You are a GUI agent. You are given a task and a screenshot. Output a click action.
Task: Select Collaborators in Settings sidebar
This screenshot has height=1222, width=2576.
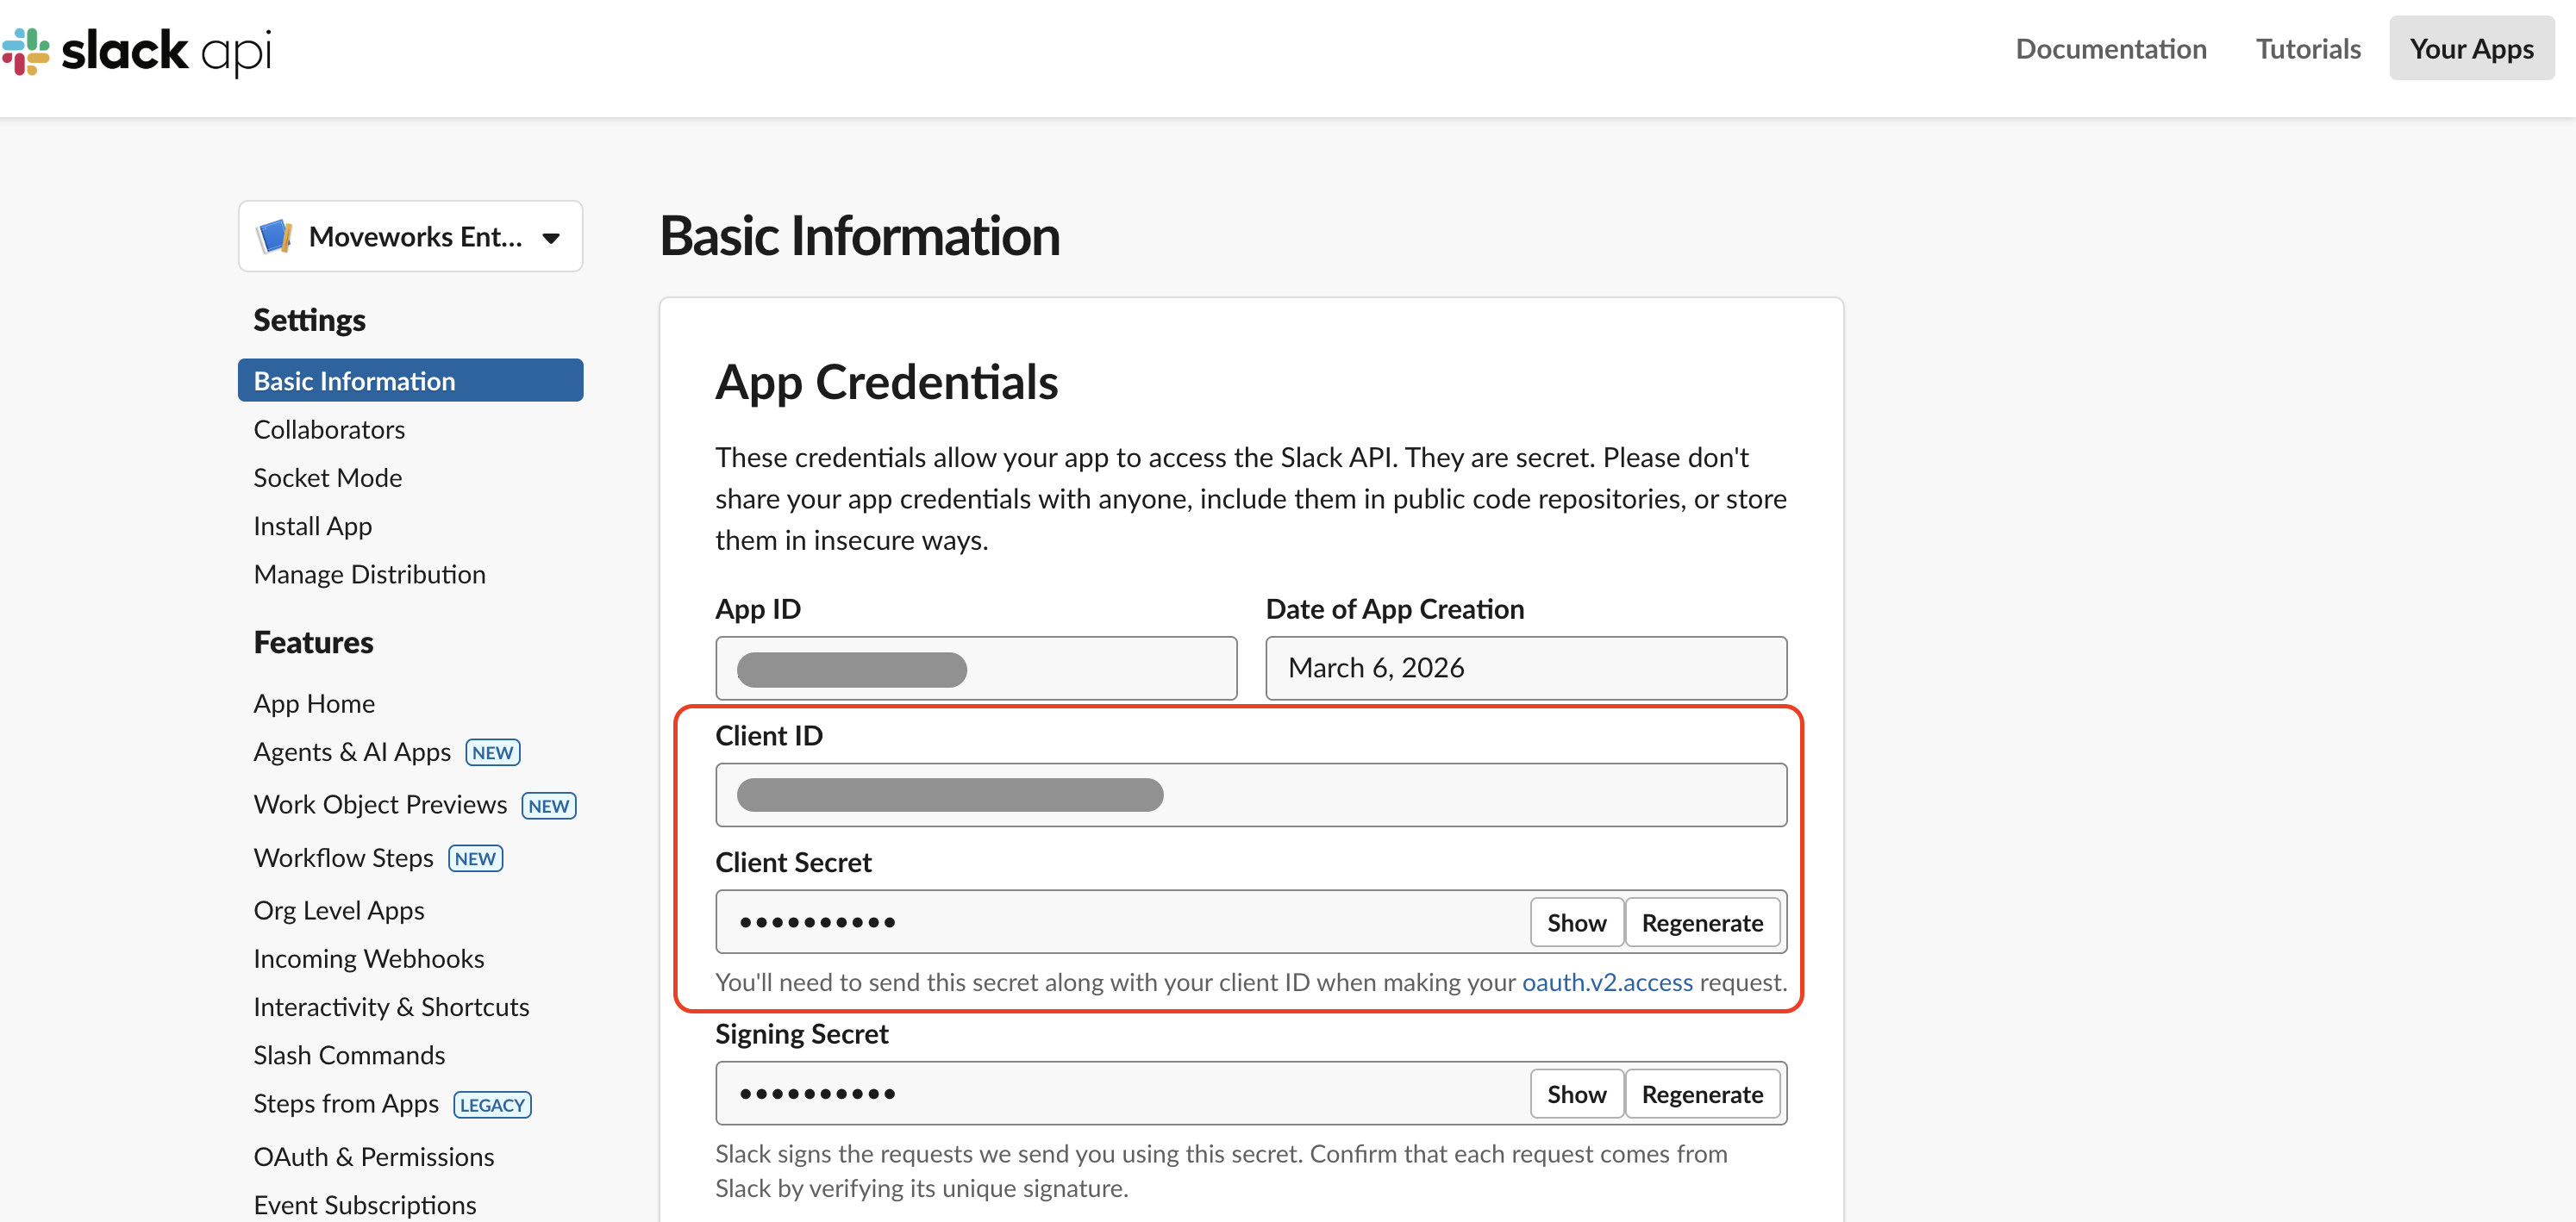tap(329, 429)
